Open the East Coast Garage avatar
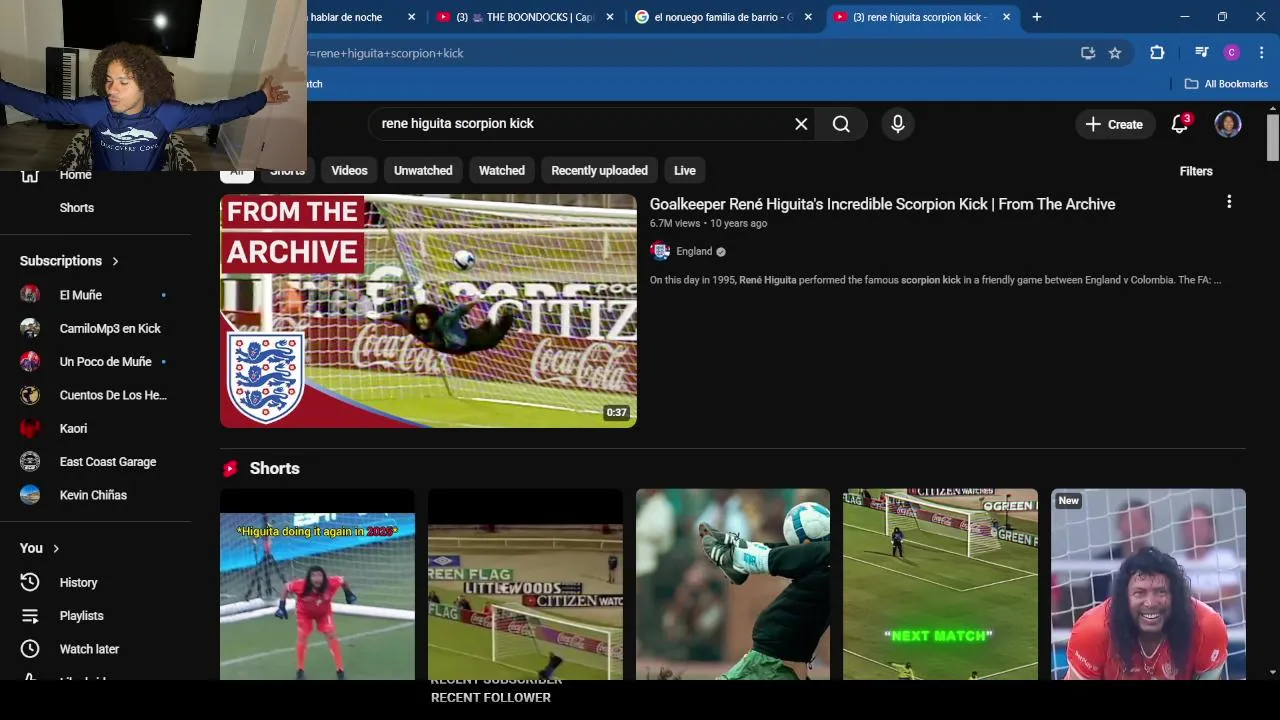The image size is (1280, 720). [x=30, y=462]
